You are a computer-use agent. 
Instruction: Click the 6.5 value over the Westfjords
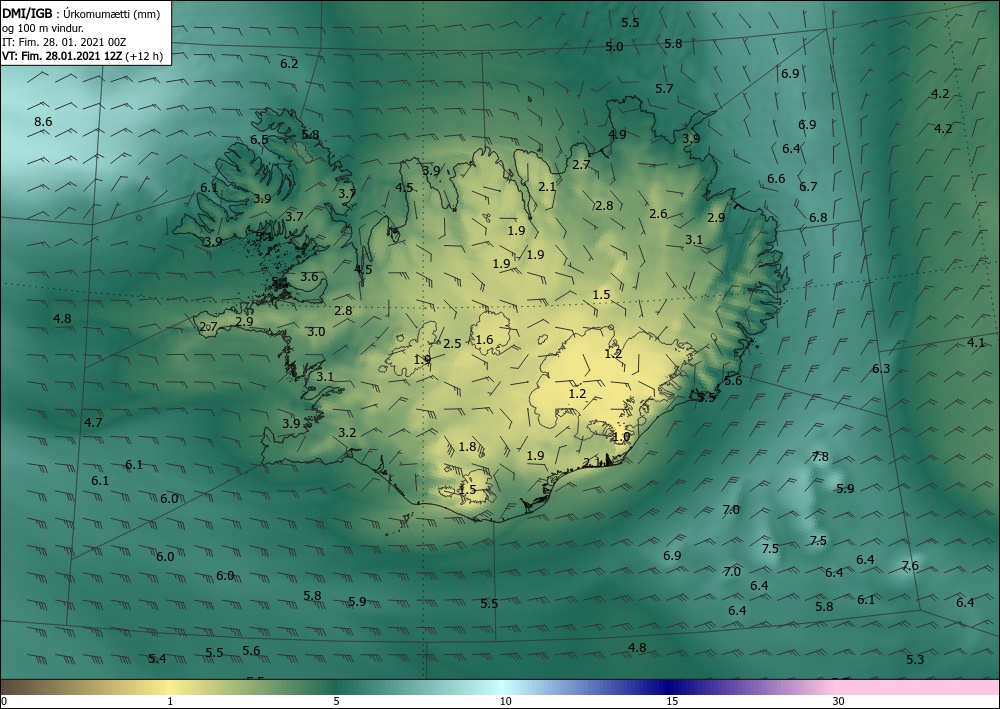[x=259, y=140]
